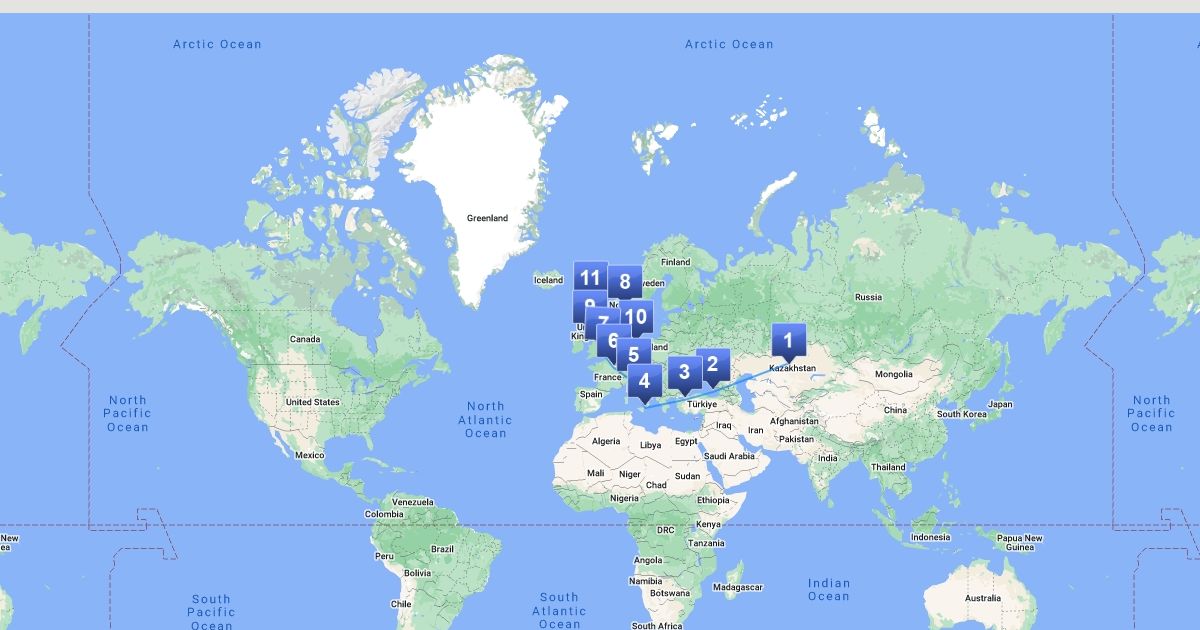This screenshot has height=630, width=1200.
Task: Open map marker number 6
Action: click(611, 340)
